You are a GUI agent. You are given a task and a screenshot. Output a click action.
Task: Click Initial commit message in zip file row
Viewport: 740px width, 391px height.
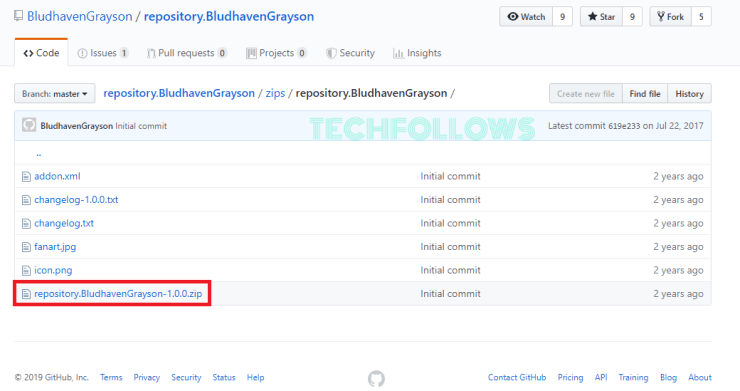click(450, 294)
